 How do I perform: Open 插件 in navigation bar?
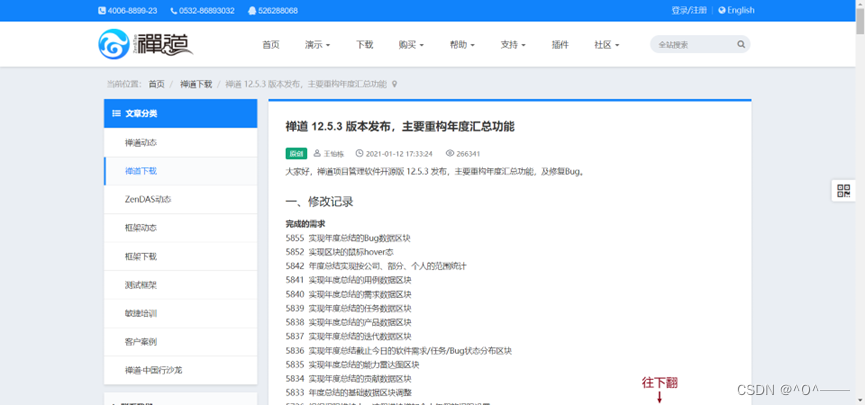pyautogui.click(x=560, y=45)
